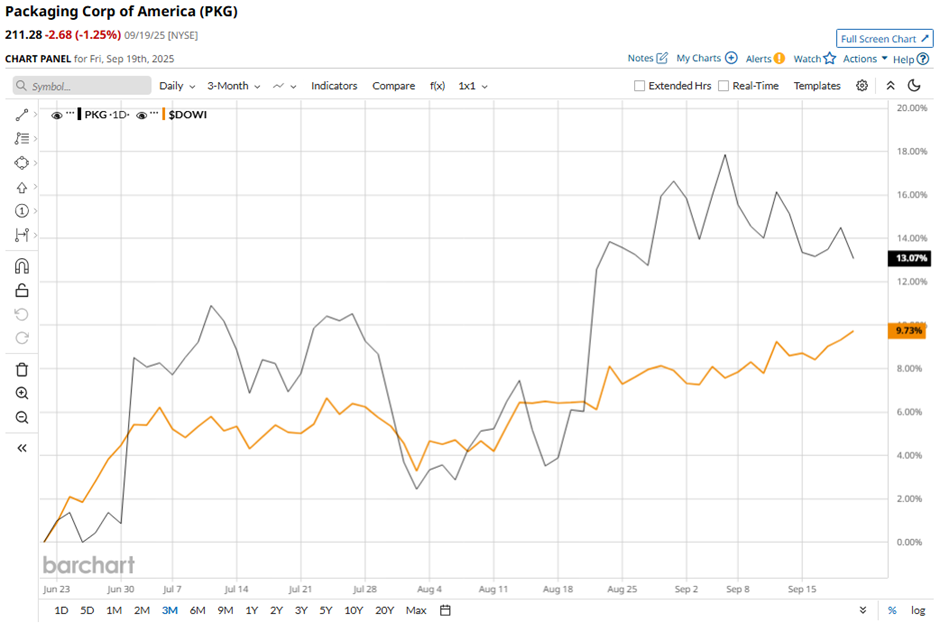Open the Templates menu

817,86
